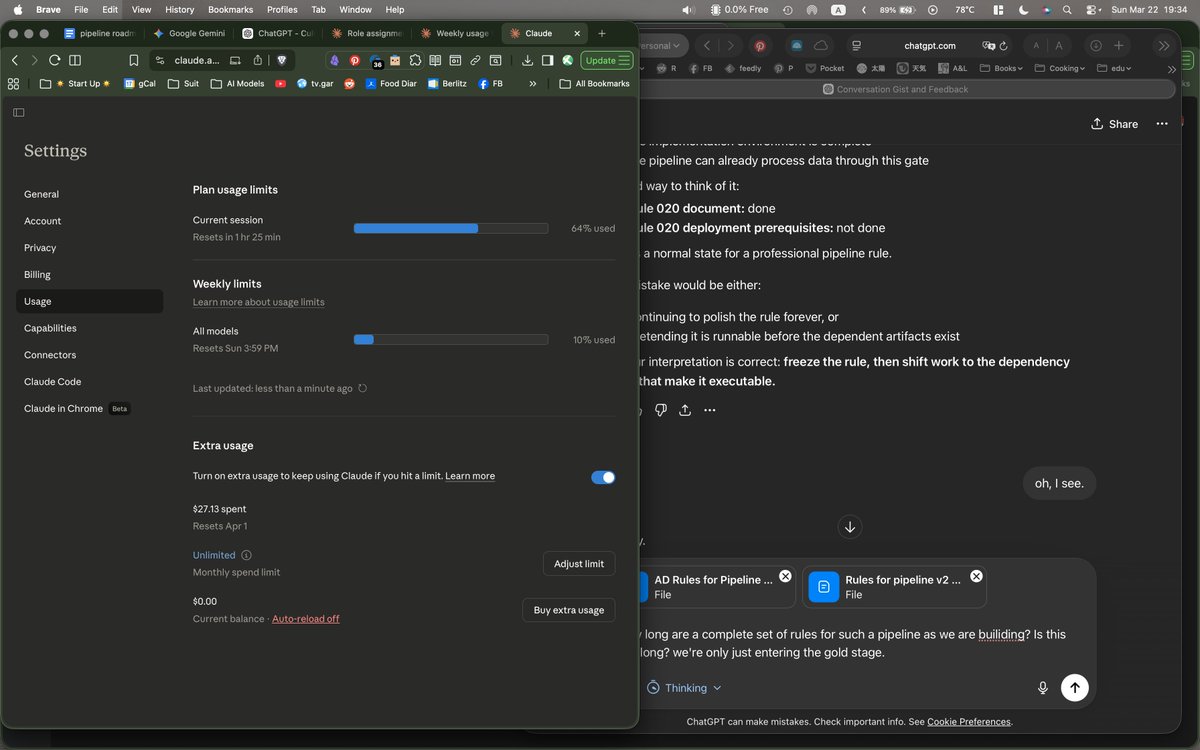Open the History menu in menu bar
Image resolution: width=1200 pixels, height=750 pixels.
coord(179,9)
